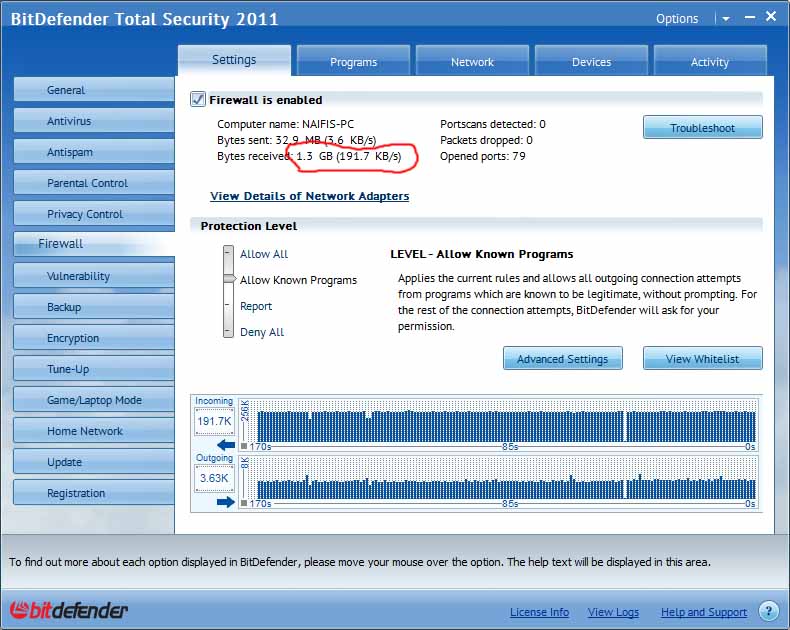The width and height of the screenshot is (790, 630).
Task: Set protection level to Allow Known Programs
Action: pyautogui.click(x=298, y=280)
